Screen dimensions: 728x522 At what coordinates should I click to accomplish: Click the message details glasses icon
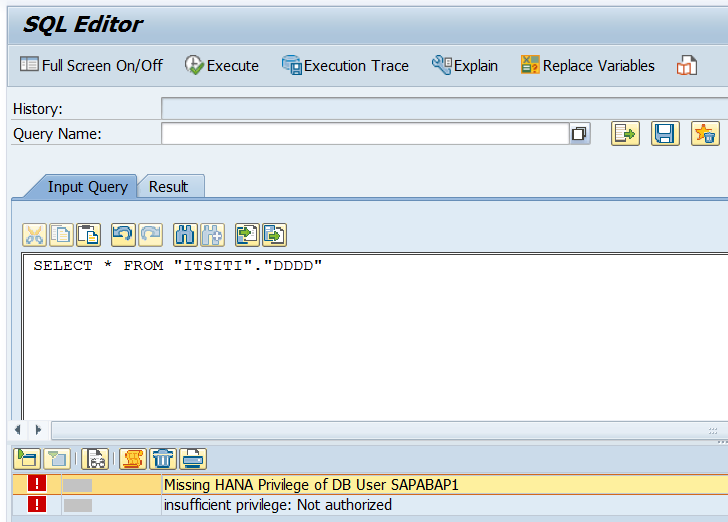pos(95,459)
